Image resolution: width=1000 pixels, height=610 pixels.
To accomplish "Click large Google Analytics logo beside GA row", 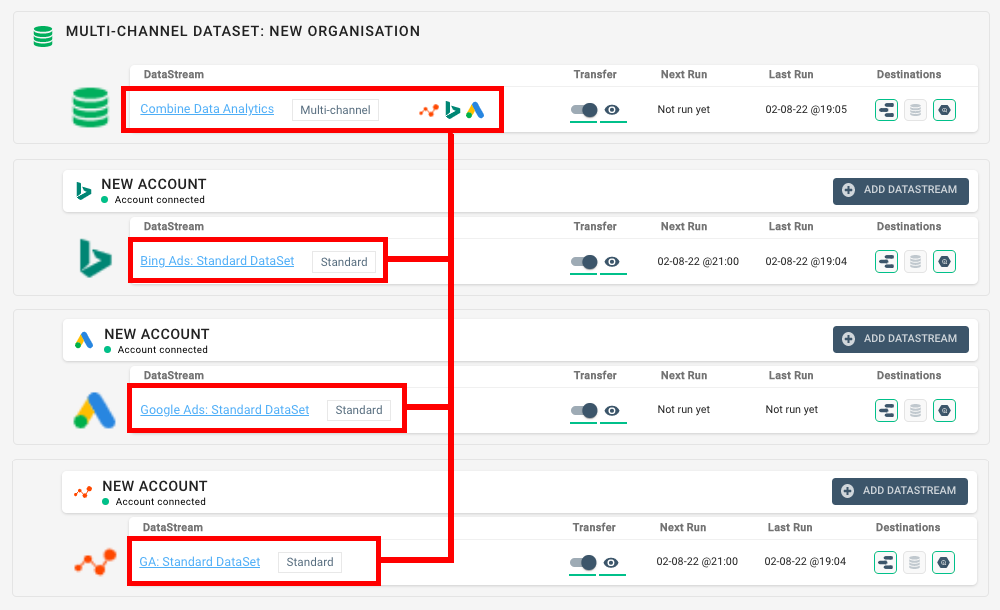I will coord(95,562).
